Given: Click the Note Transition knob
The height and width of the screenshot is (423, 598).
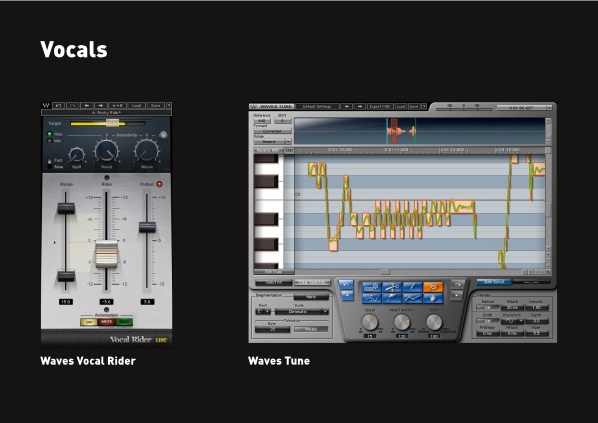Looking at the screenshot, I should point(402,322).
